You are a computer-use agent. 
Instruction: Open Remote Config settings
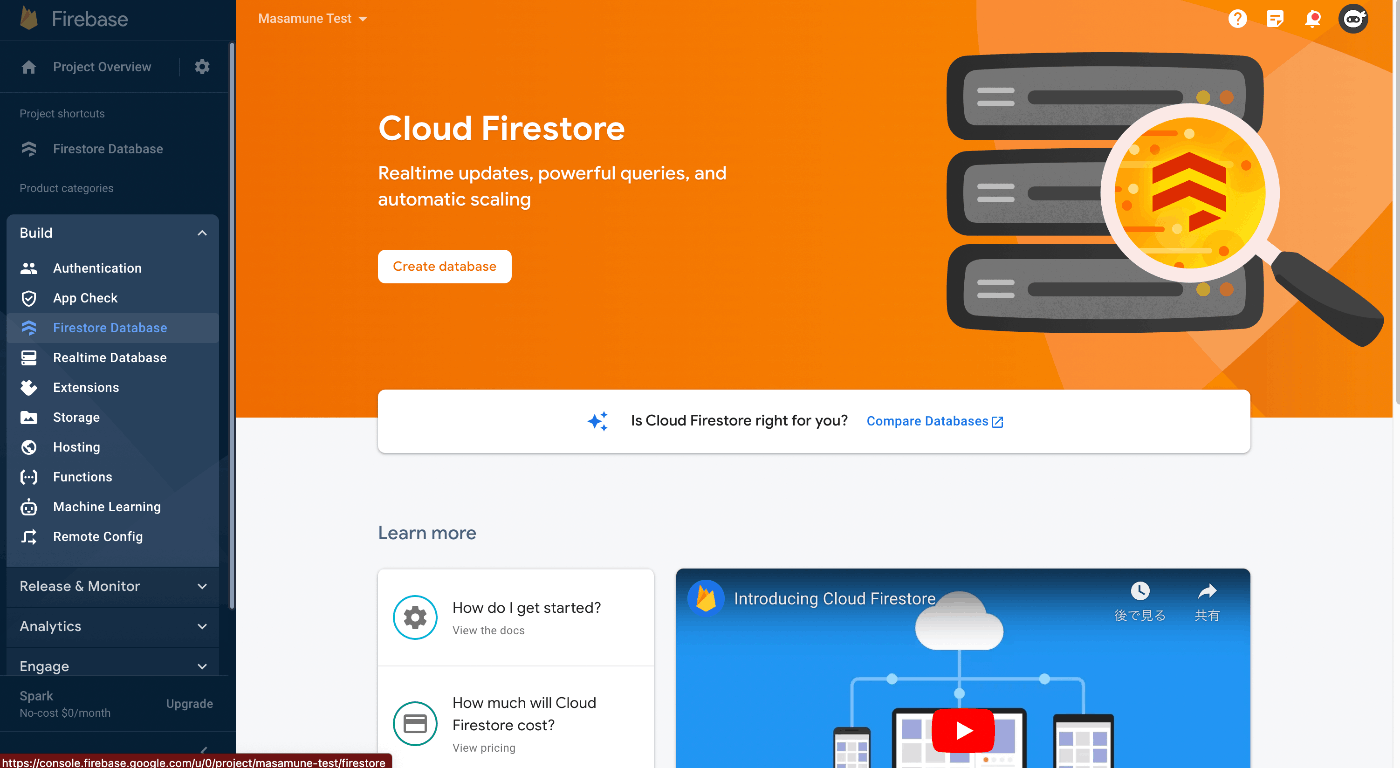[x=95, y=537]
